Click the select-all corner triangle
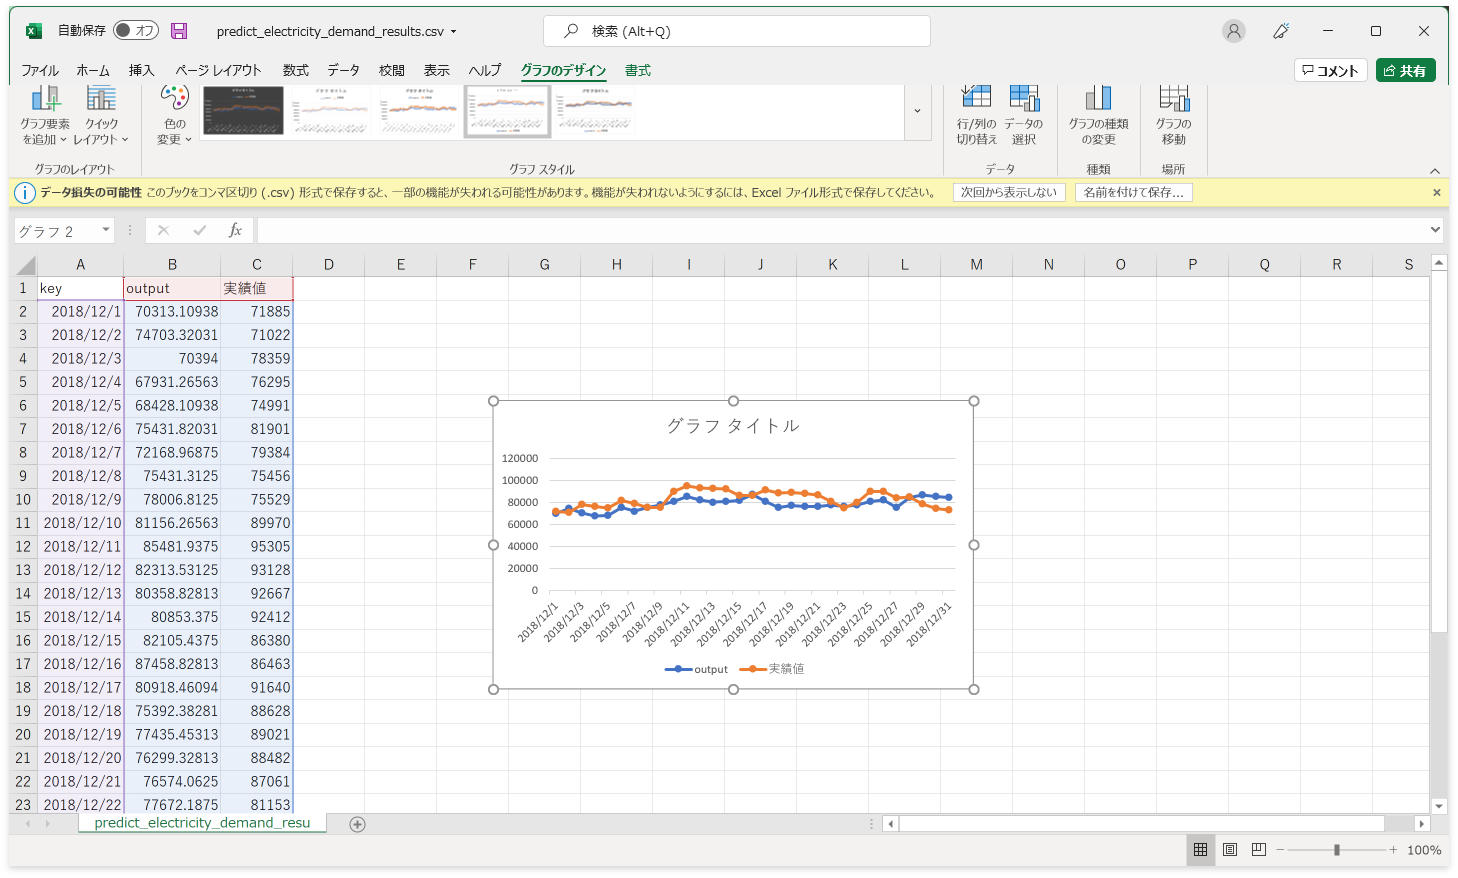The image size is (1458, 878). (x=25, y=265)
